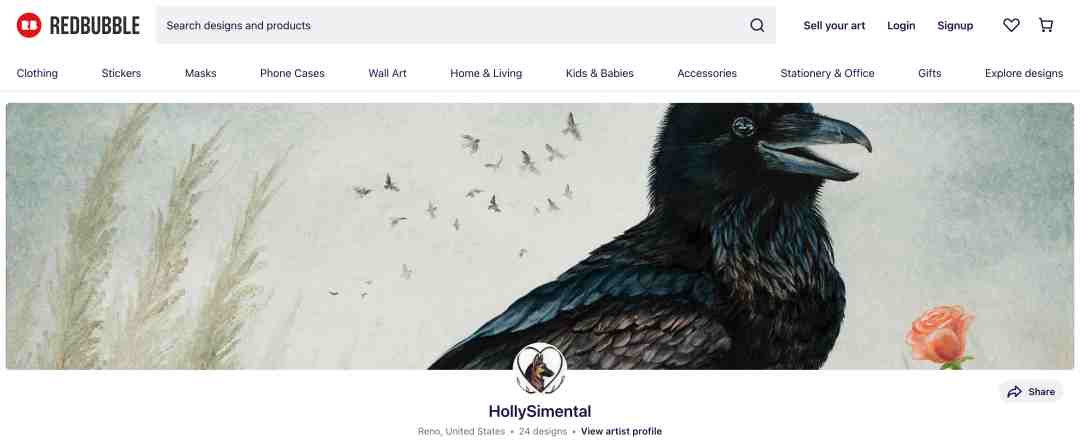Image resolution: width=1080 pixels, height=440 pixels.
Task: Open the Wall Art category
Action: pos(387,73)
